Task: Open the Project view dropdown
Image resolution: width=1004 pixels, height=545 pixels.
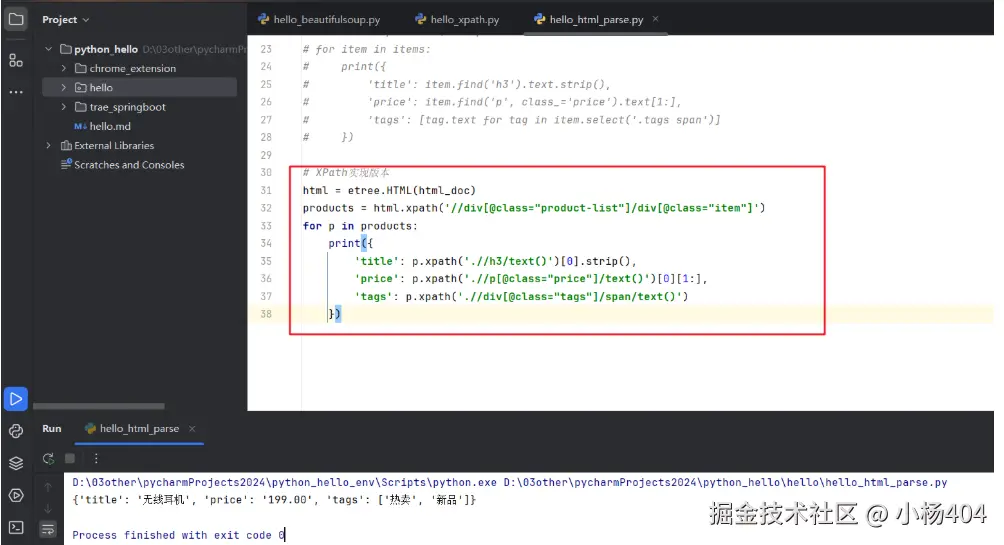Action: pos(66,20)
